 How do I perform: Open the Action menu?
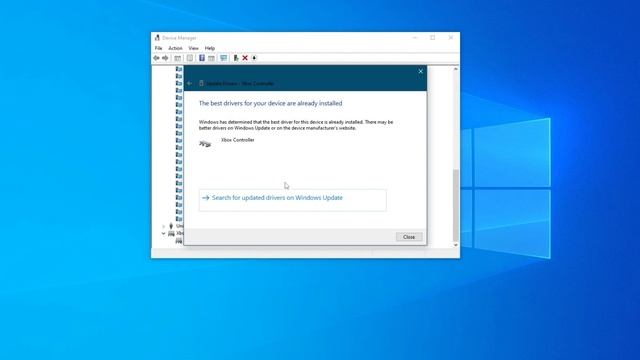[x=176, y=48]
